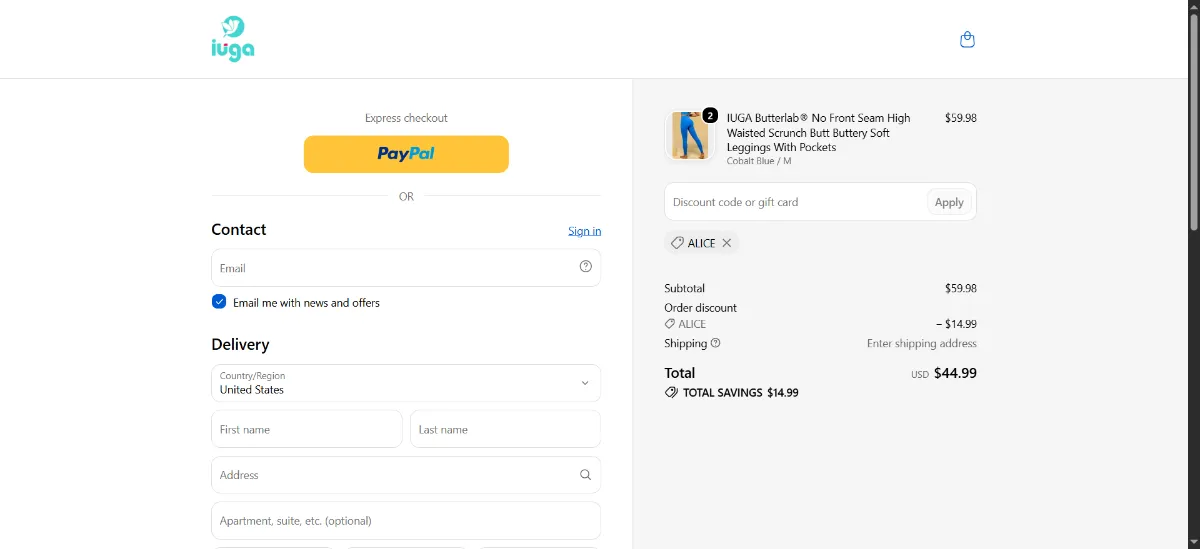
Task: Focus the Address field
Action: tap(406, 475)
